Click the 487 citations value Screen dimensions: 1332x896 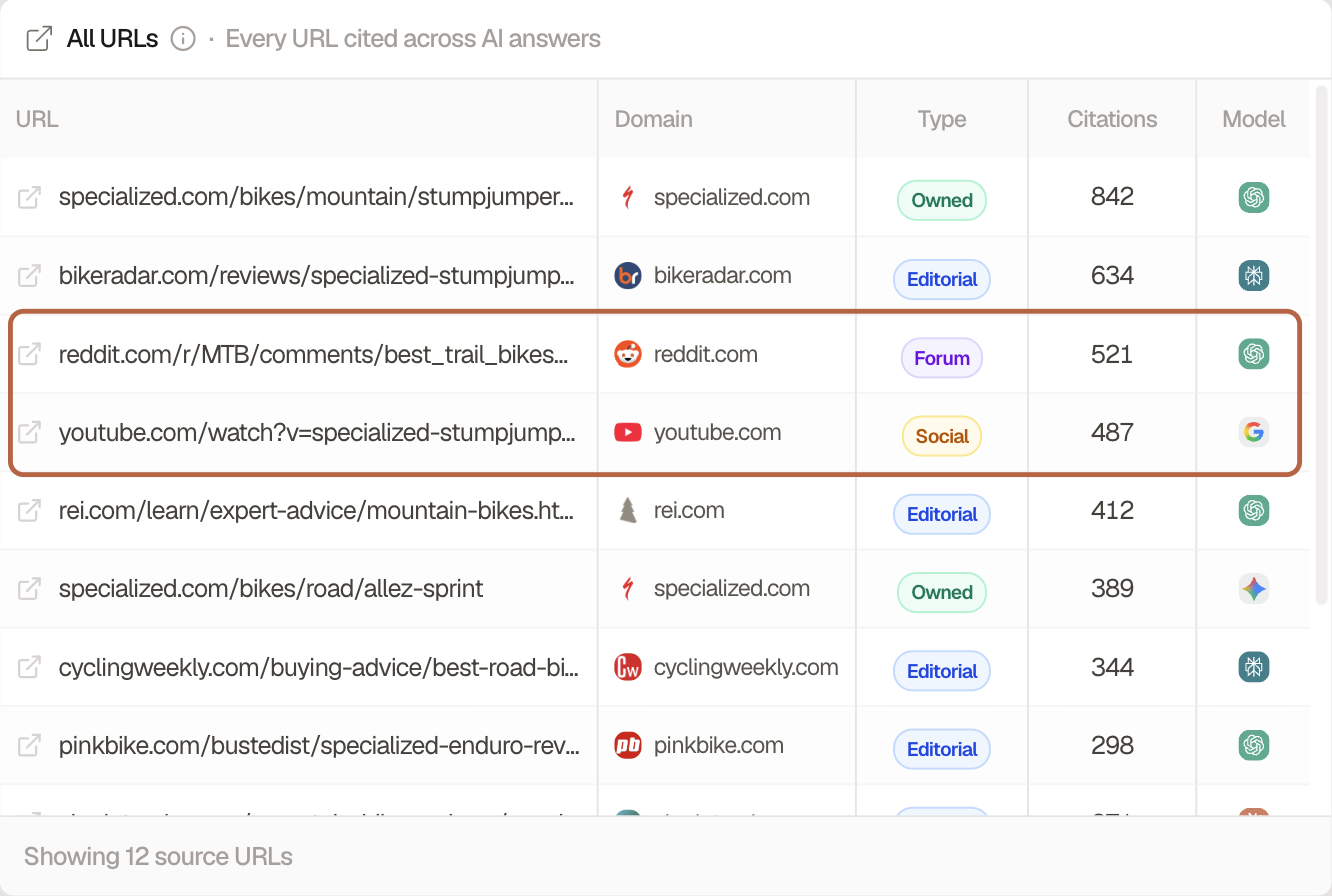1112,432
